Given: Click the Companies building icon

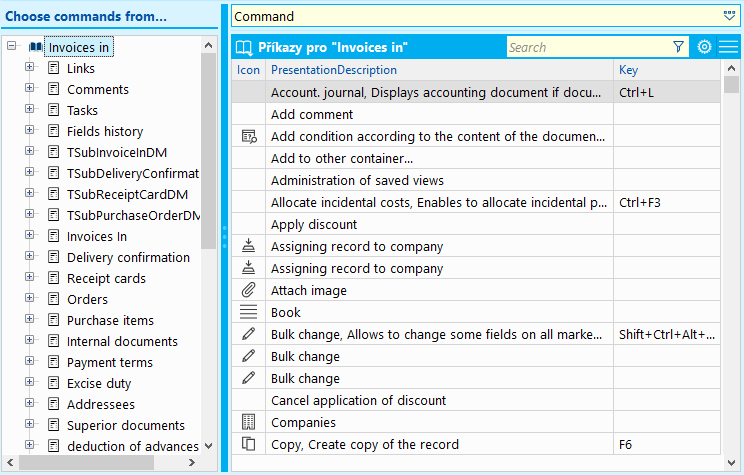Looking at the screenshot, I should (249, 422).
